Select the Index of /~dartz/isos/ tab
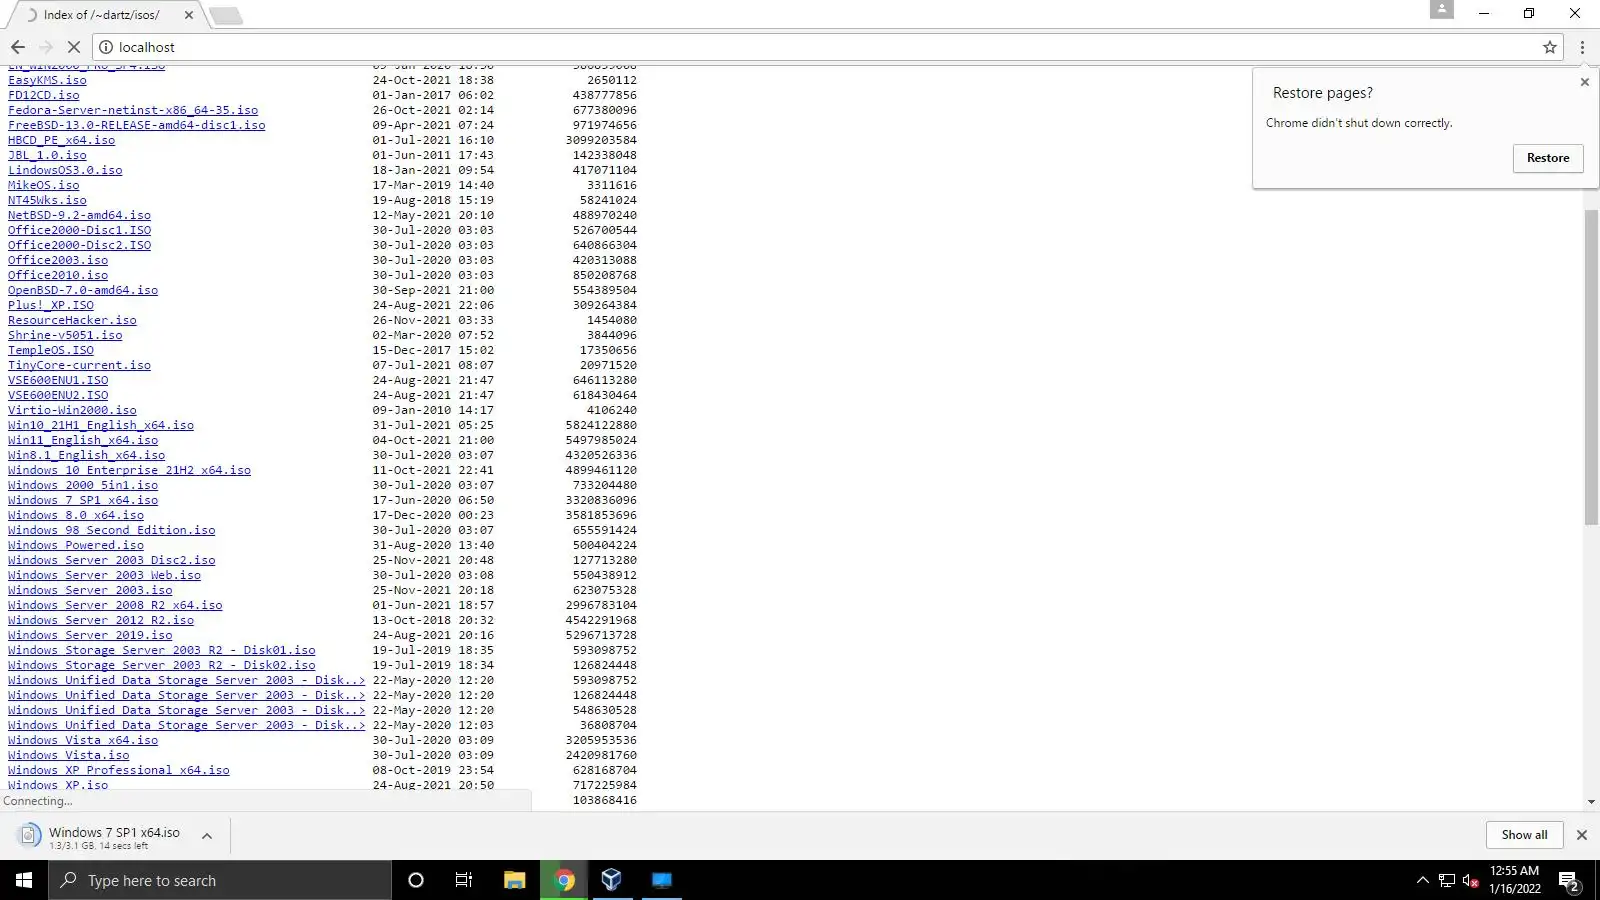Image resolution: width=1600 pixels, height=900 pixels. pyautogui.click(x=100, y=15)
